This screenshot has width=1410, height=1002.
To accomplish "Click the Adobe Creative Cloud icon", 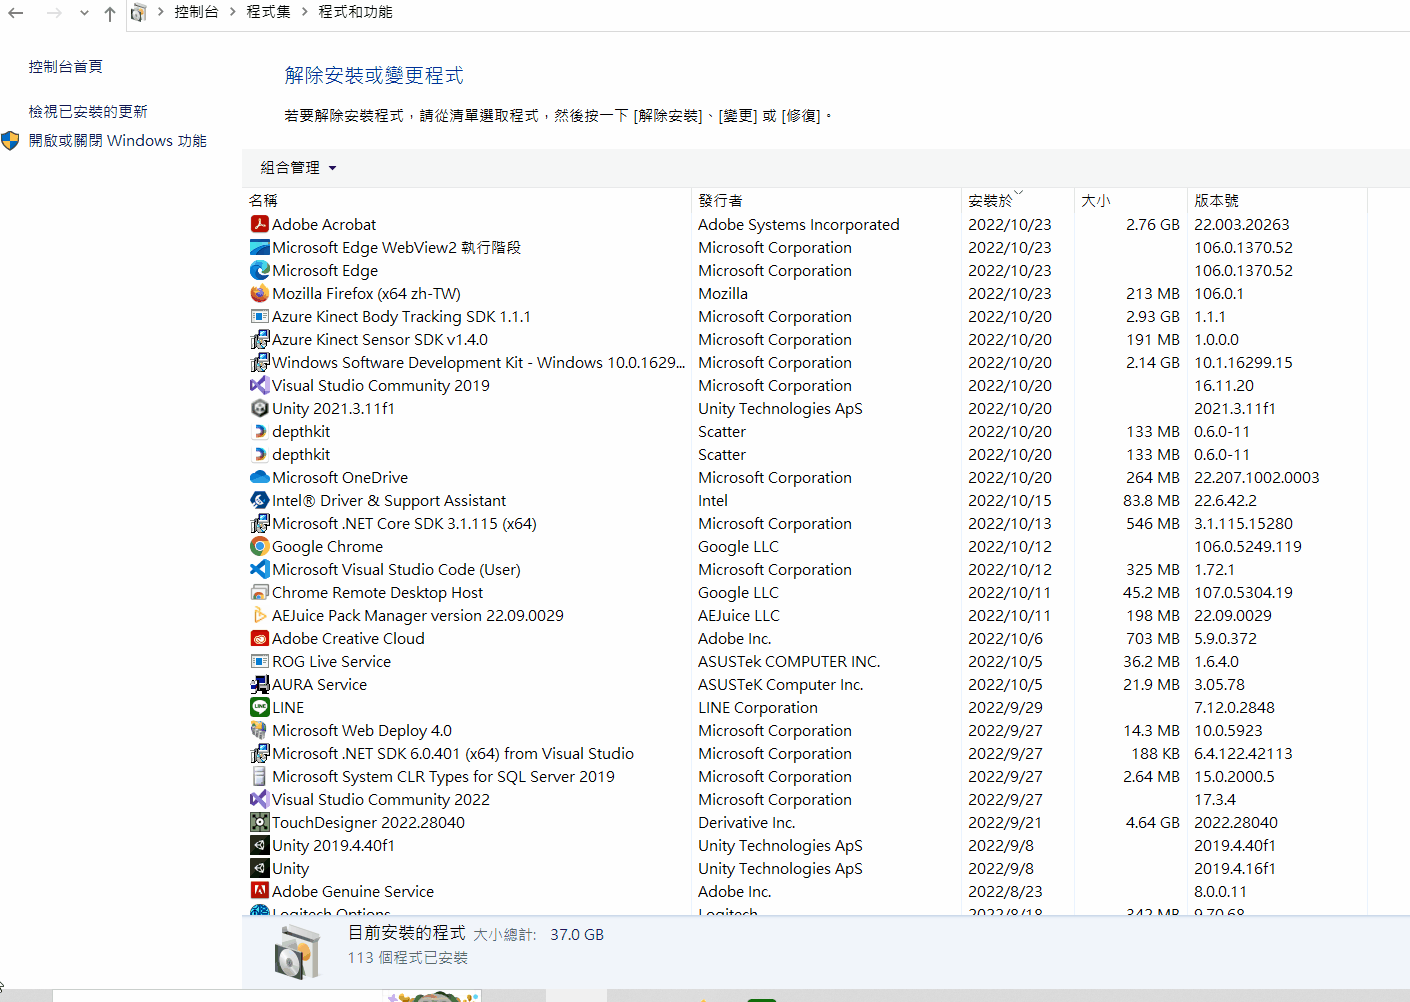I will click(x=260, y=638).
